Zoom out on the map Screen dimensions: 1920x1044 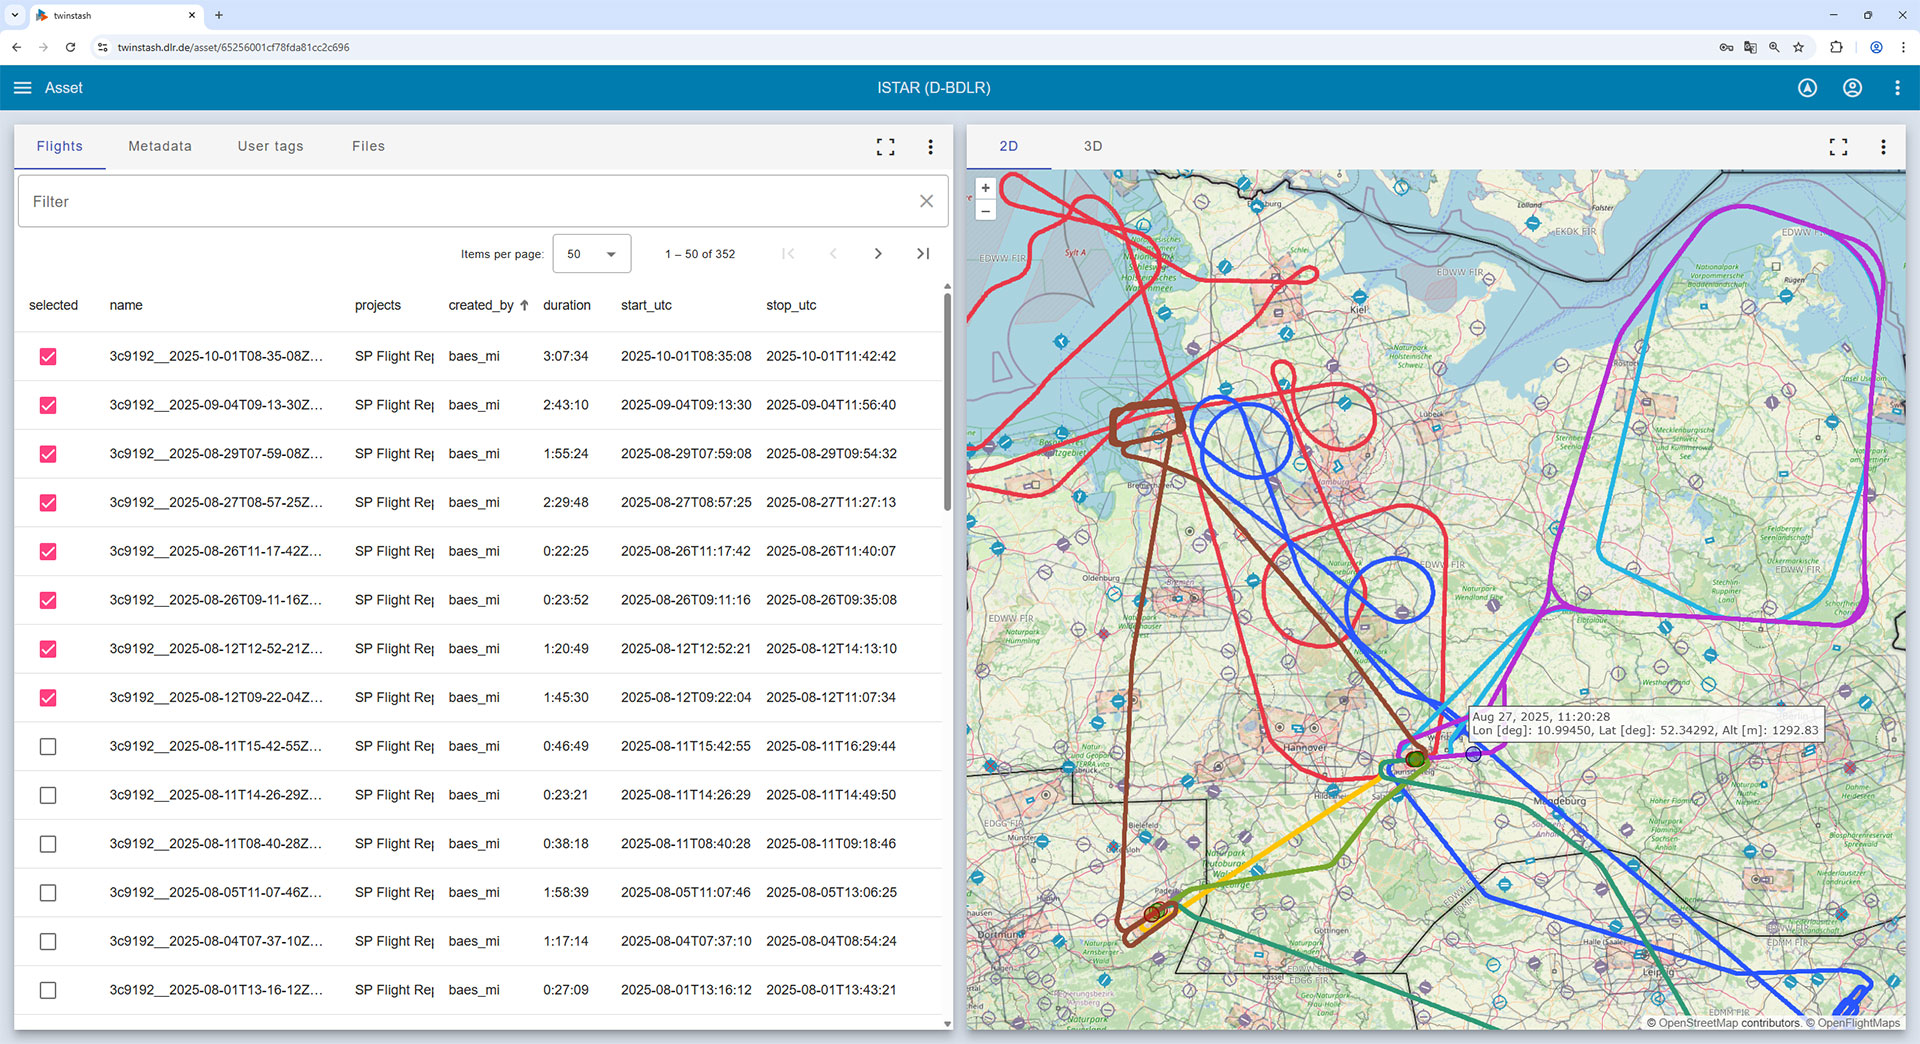[x=985, y=210]
